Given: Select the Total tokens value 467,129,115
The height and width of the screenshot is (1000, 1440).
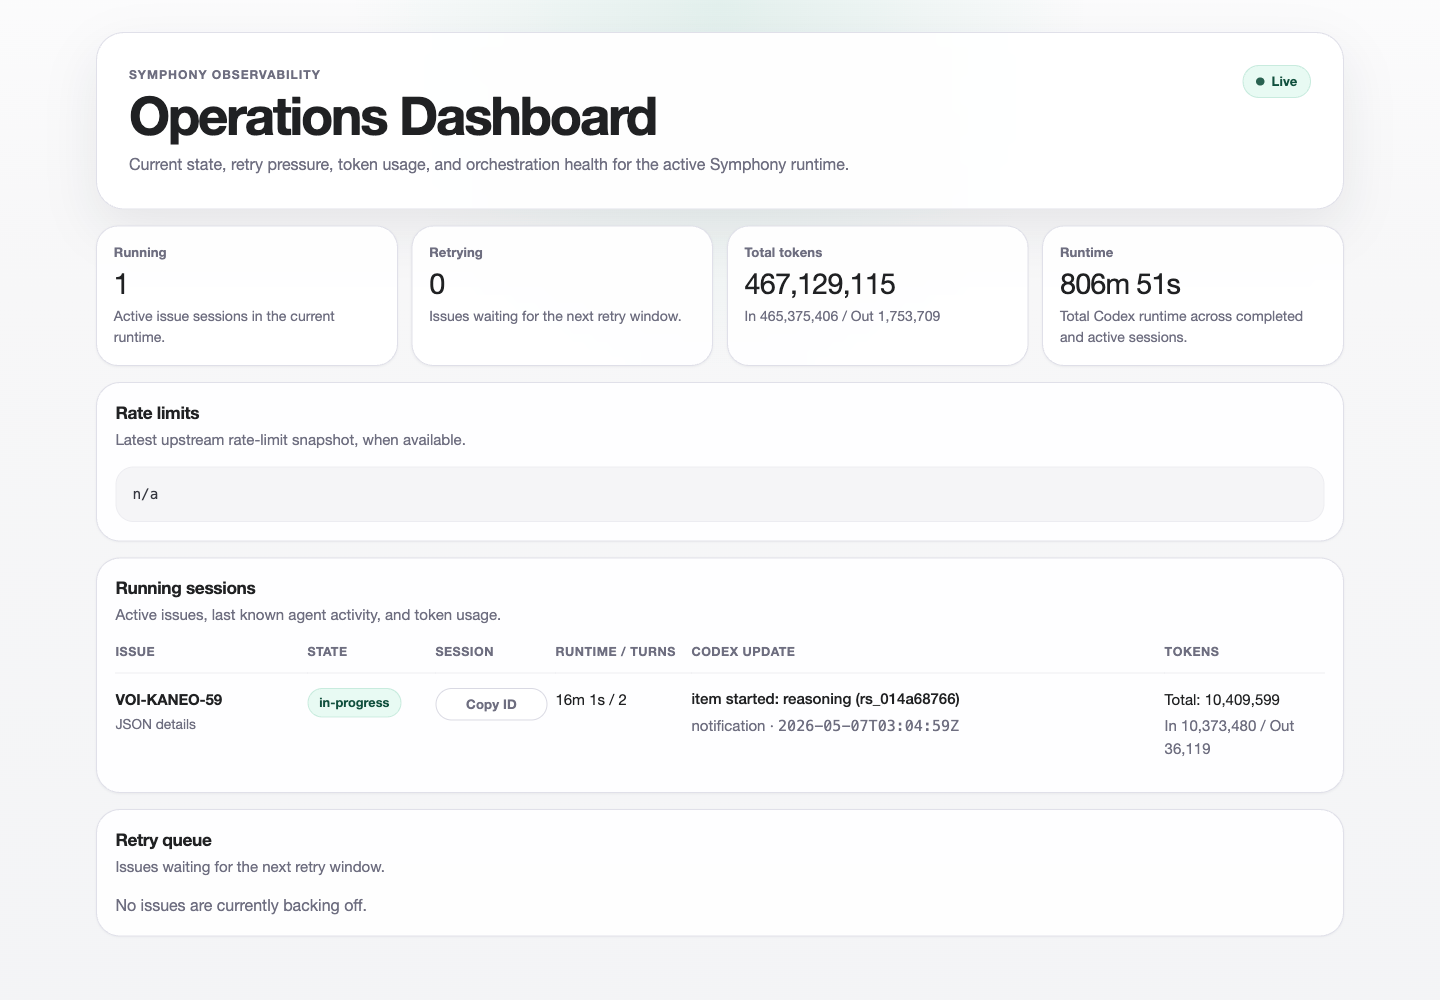Looking at the screenshot, I should pos(820,284).
